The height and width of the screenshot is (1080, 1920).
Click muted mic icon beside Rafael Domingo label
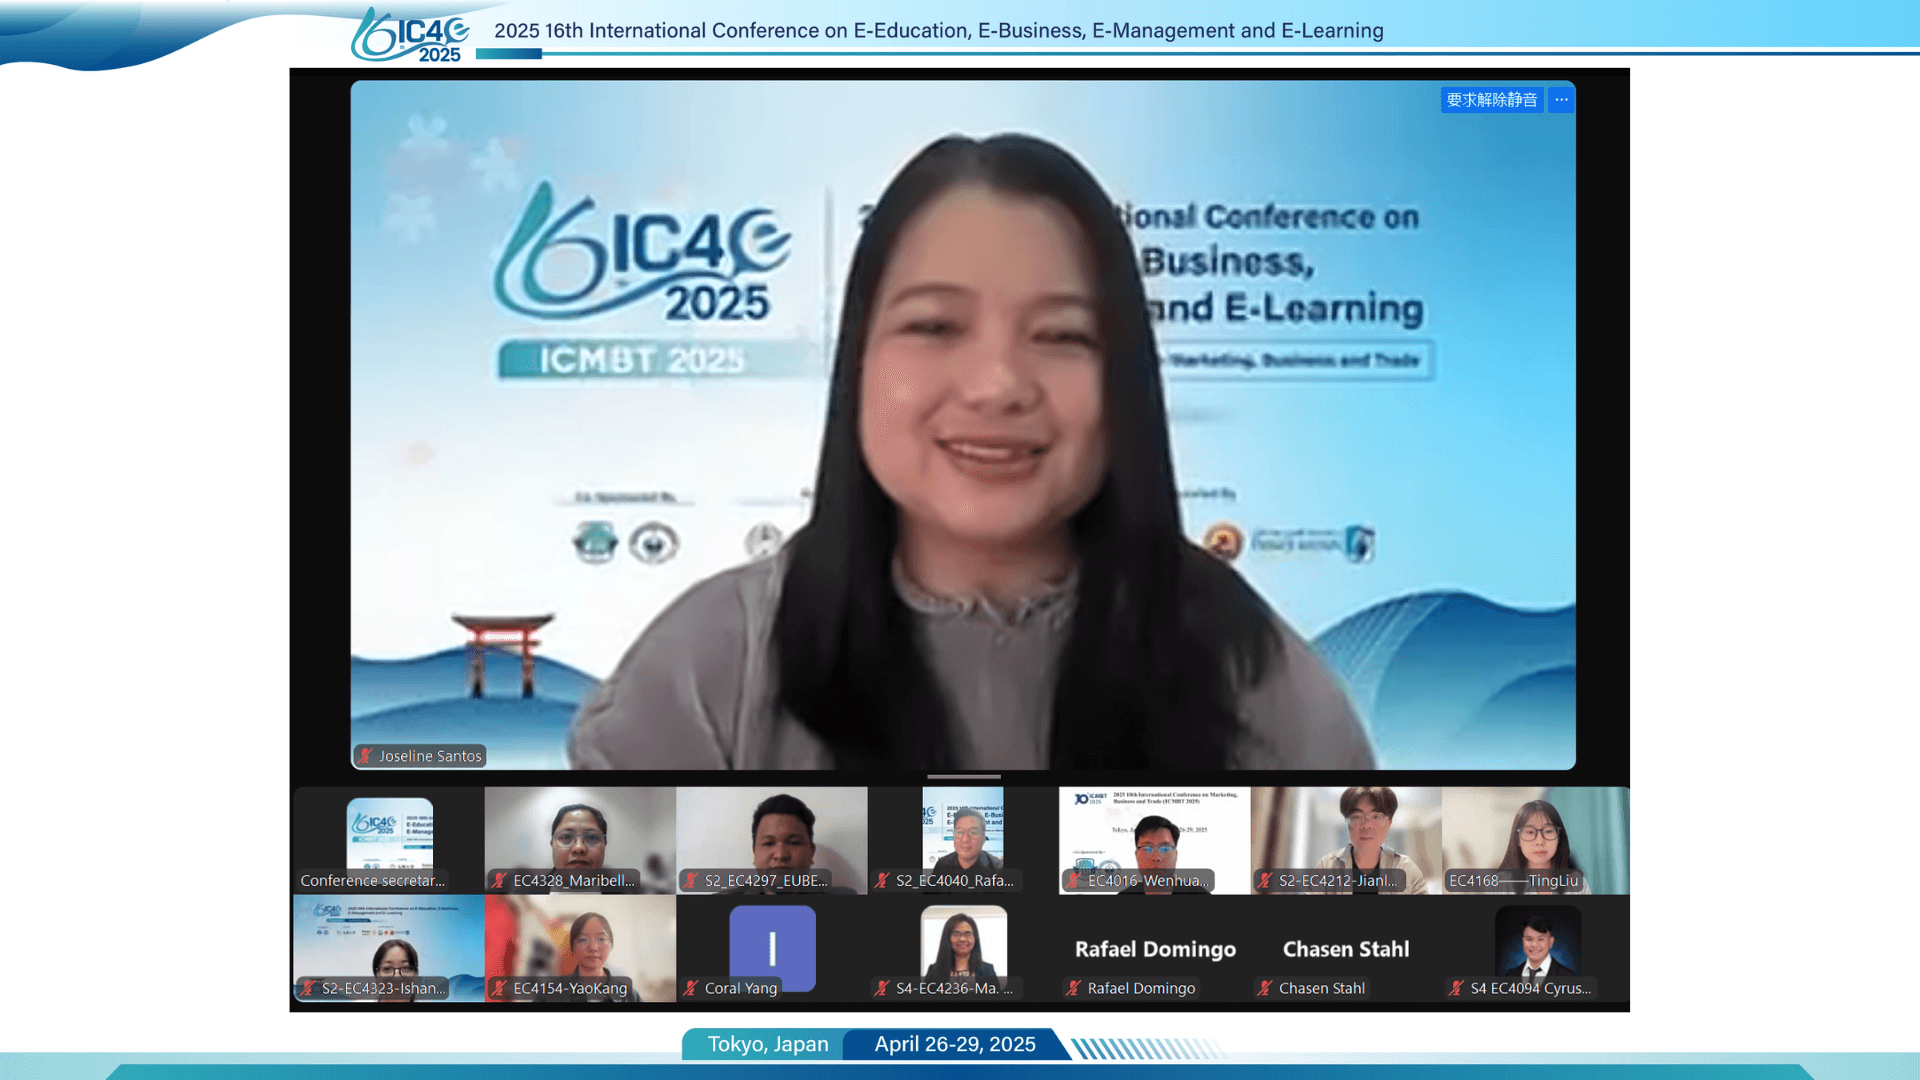pos(1073,988)
